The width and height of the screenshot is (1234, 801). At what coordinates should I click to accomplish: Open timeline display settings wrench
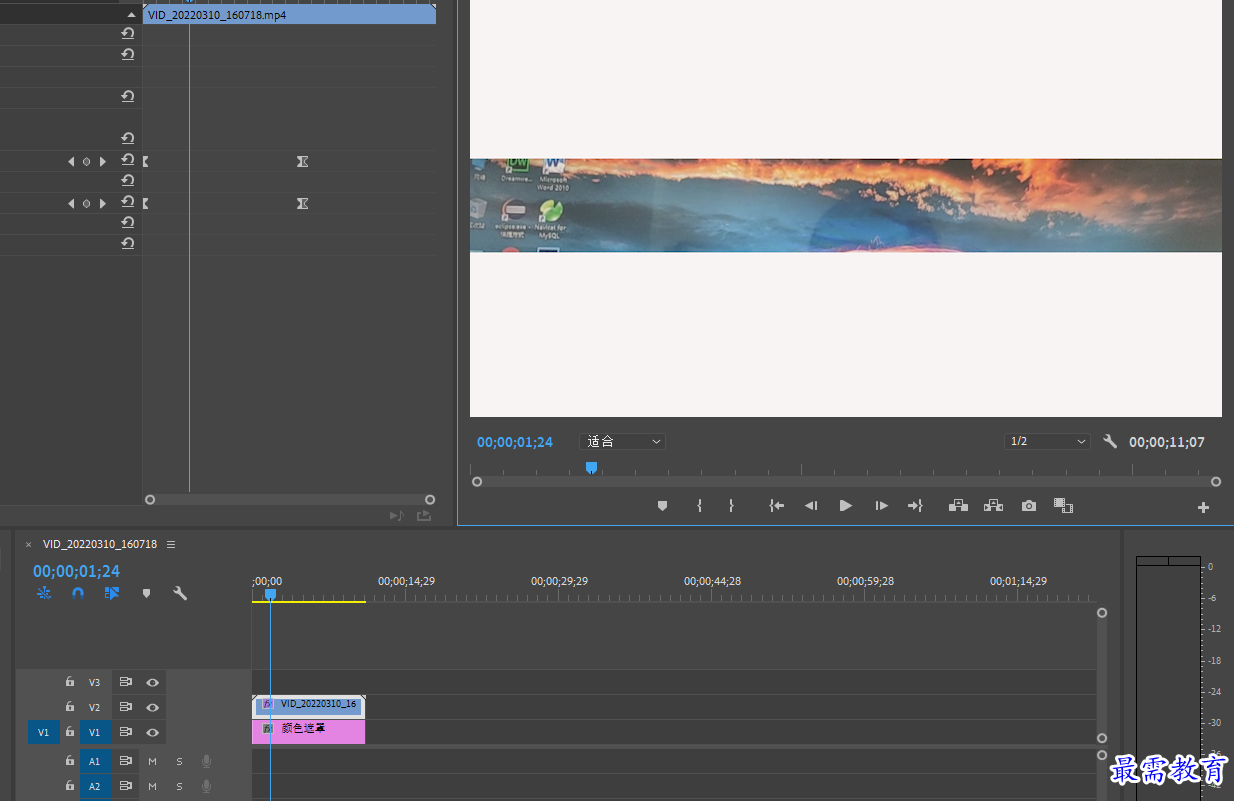pos(180,593)
